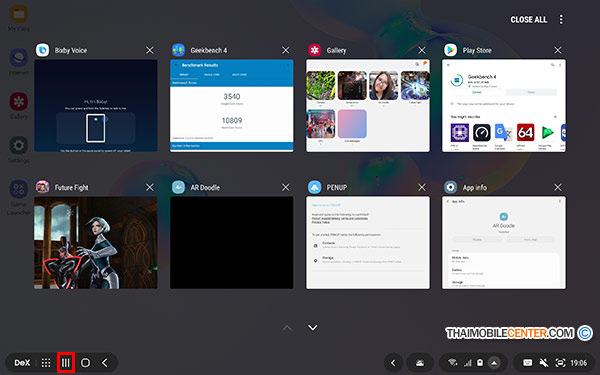This screenshot has width=600, height=375.
Task: Open Game Launcher desktop shortcut
Action: [18, 198]
